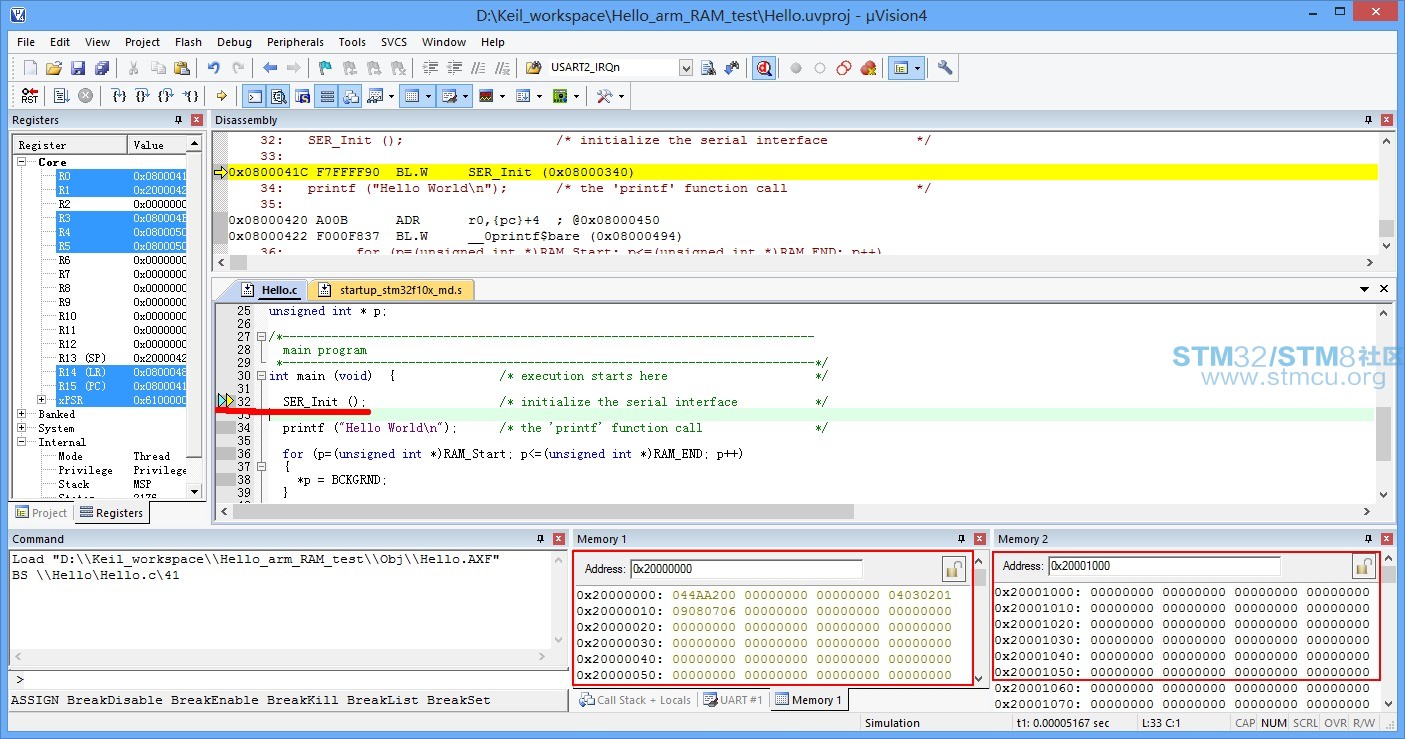Open the editor tab list dropdown arrow

click(1365, 289)
